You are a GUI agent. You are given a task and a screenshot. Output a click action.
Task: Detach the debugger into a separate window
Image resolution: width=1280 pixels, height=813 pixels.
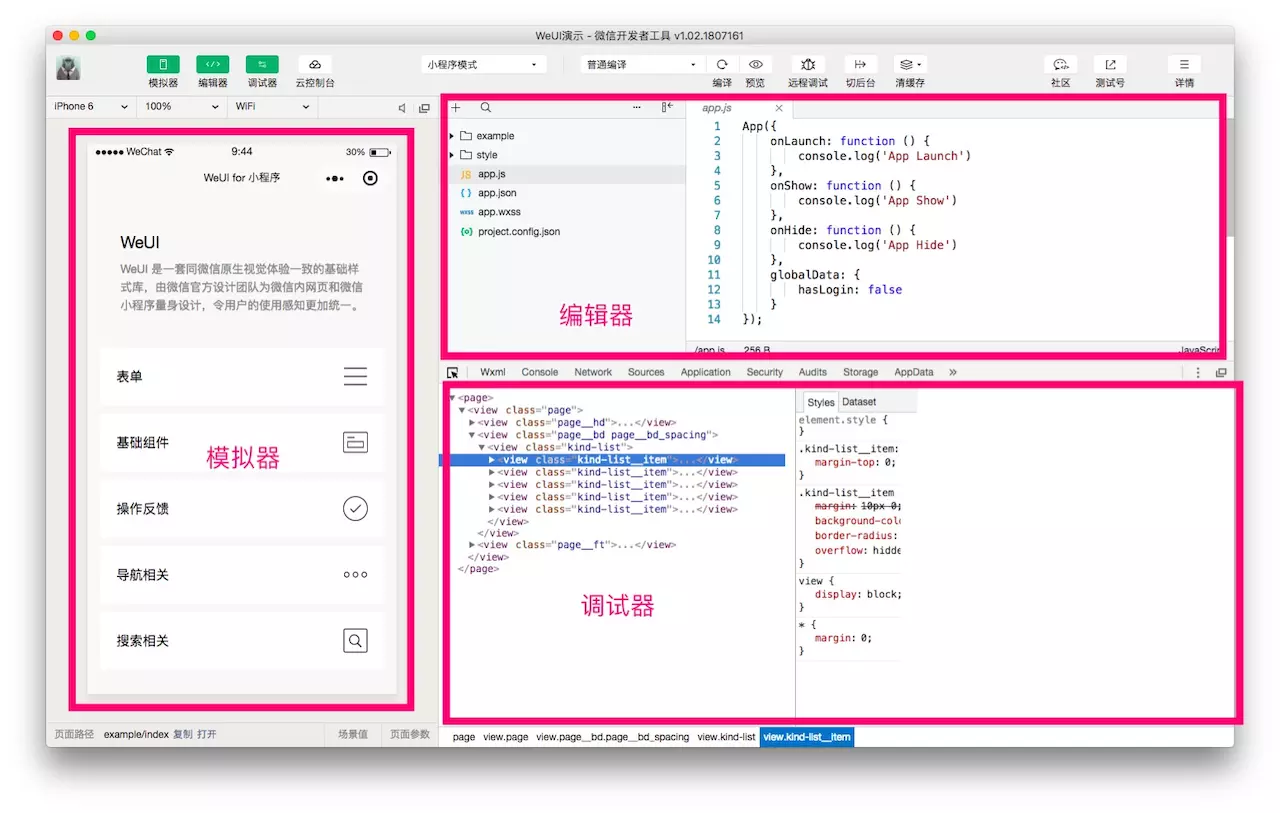pyautogui.click(x=1221, y=372)
